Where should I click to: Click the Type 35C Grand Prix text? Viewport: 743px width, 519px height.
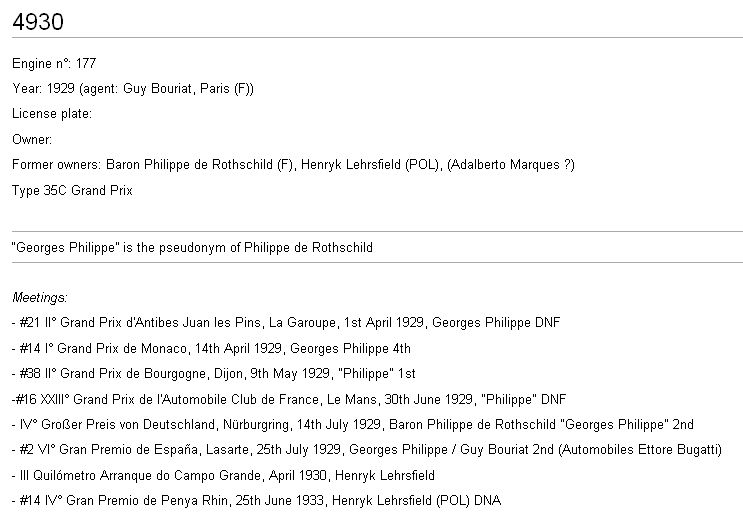[72, 189]
